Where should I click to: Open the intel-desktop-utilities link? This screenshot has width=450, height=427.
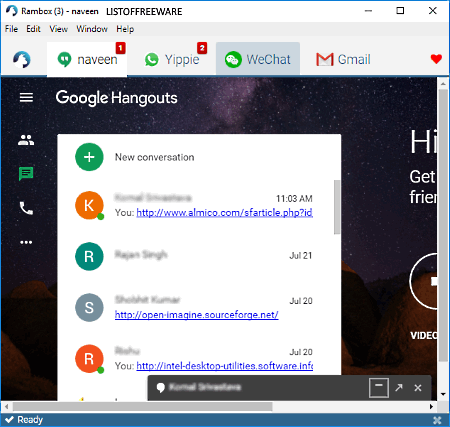pos(224,366)
